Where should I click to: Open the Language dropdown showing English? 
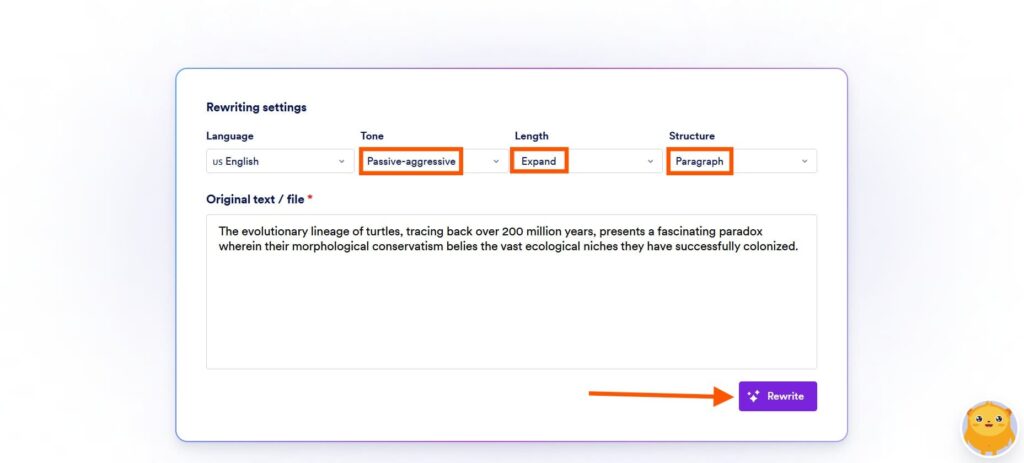pos(280,161)
